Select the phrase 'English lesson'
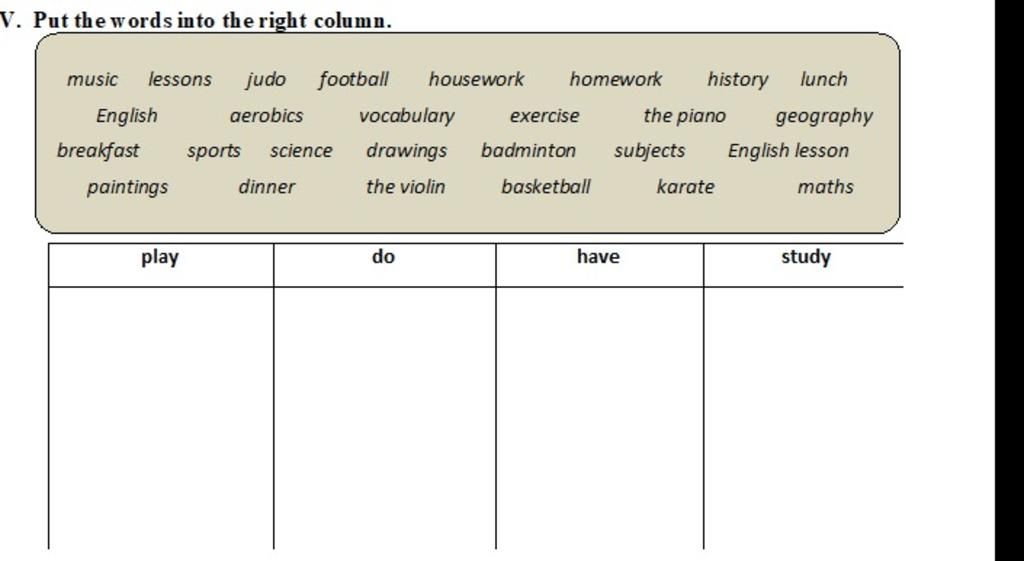This screenshot has height=561, width=1024. [x=788, y=151]
